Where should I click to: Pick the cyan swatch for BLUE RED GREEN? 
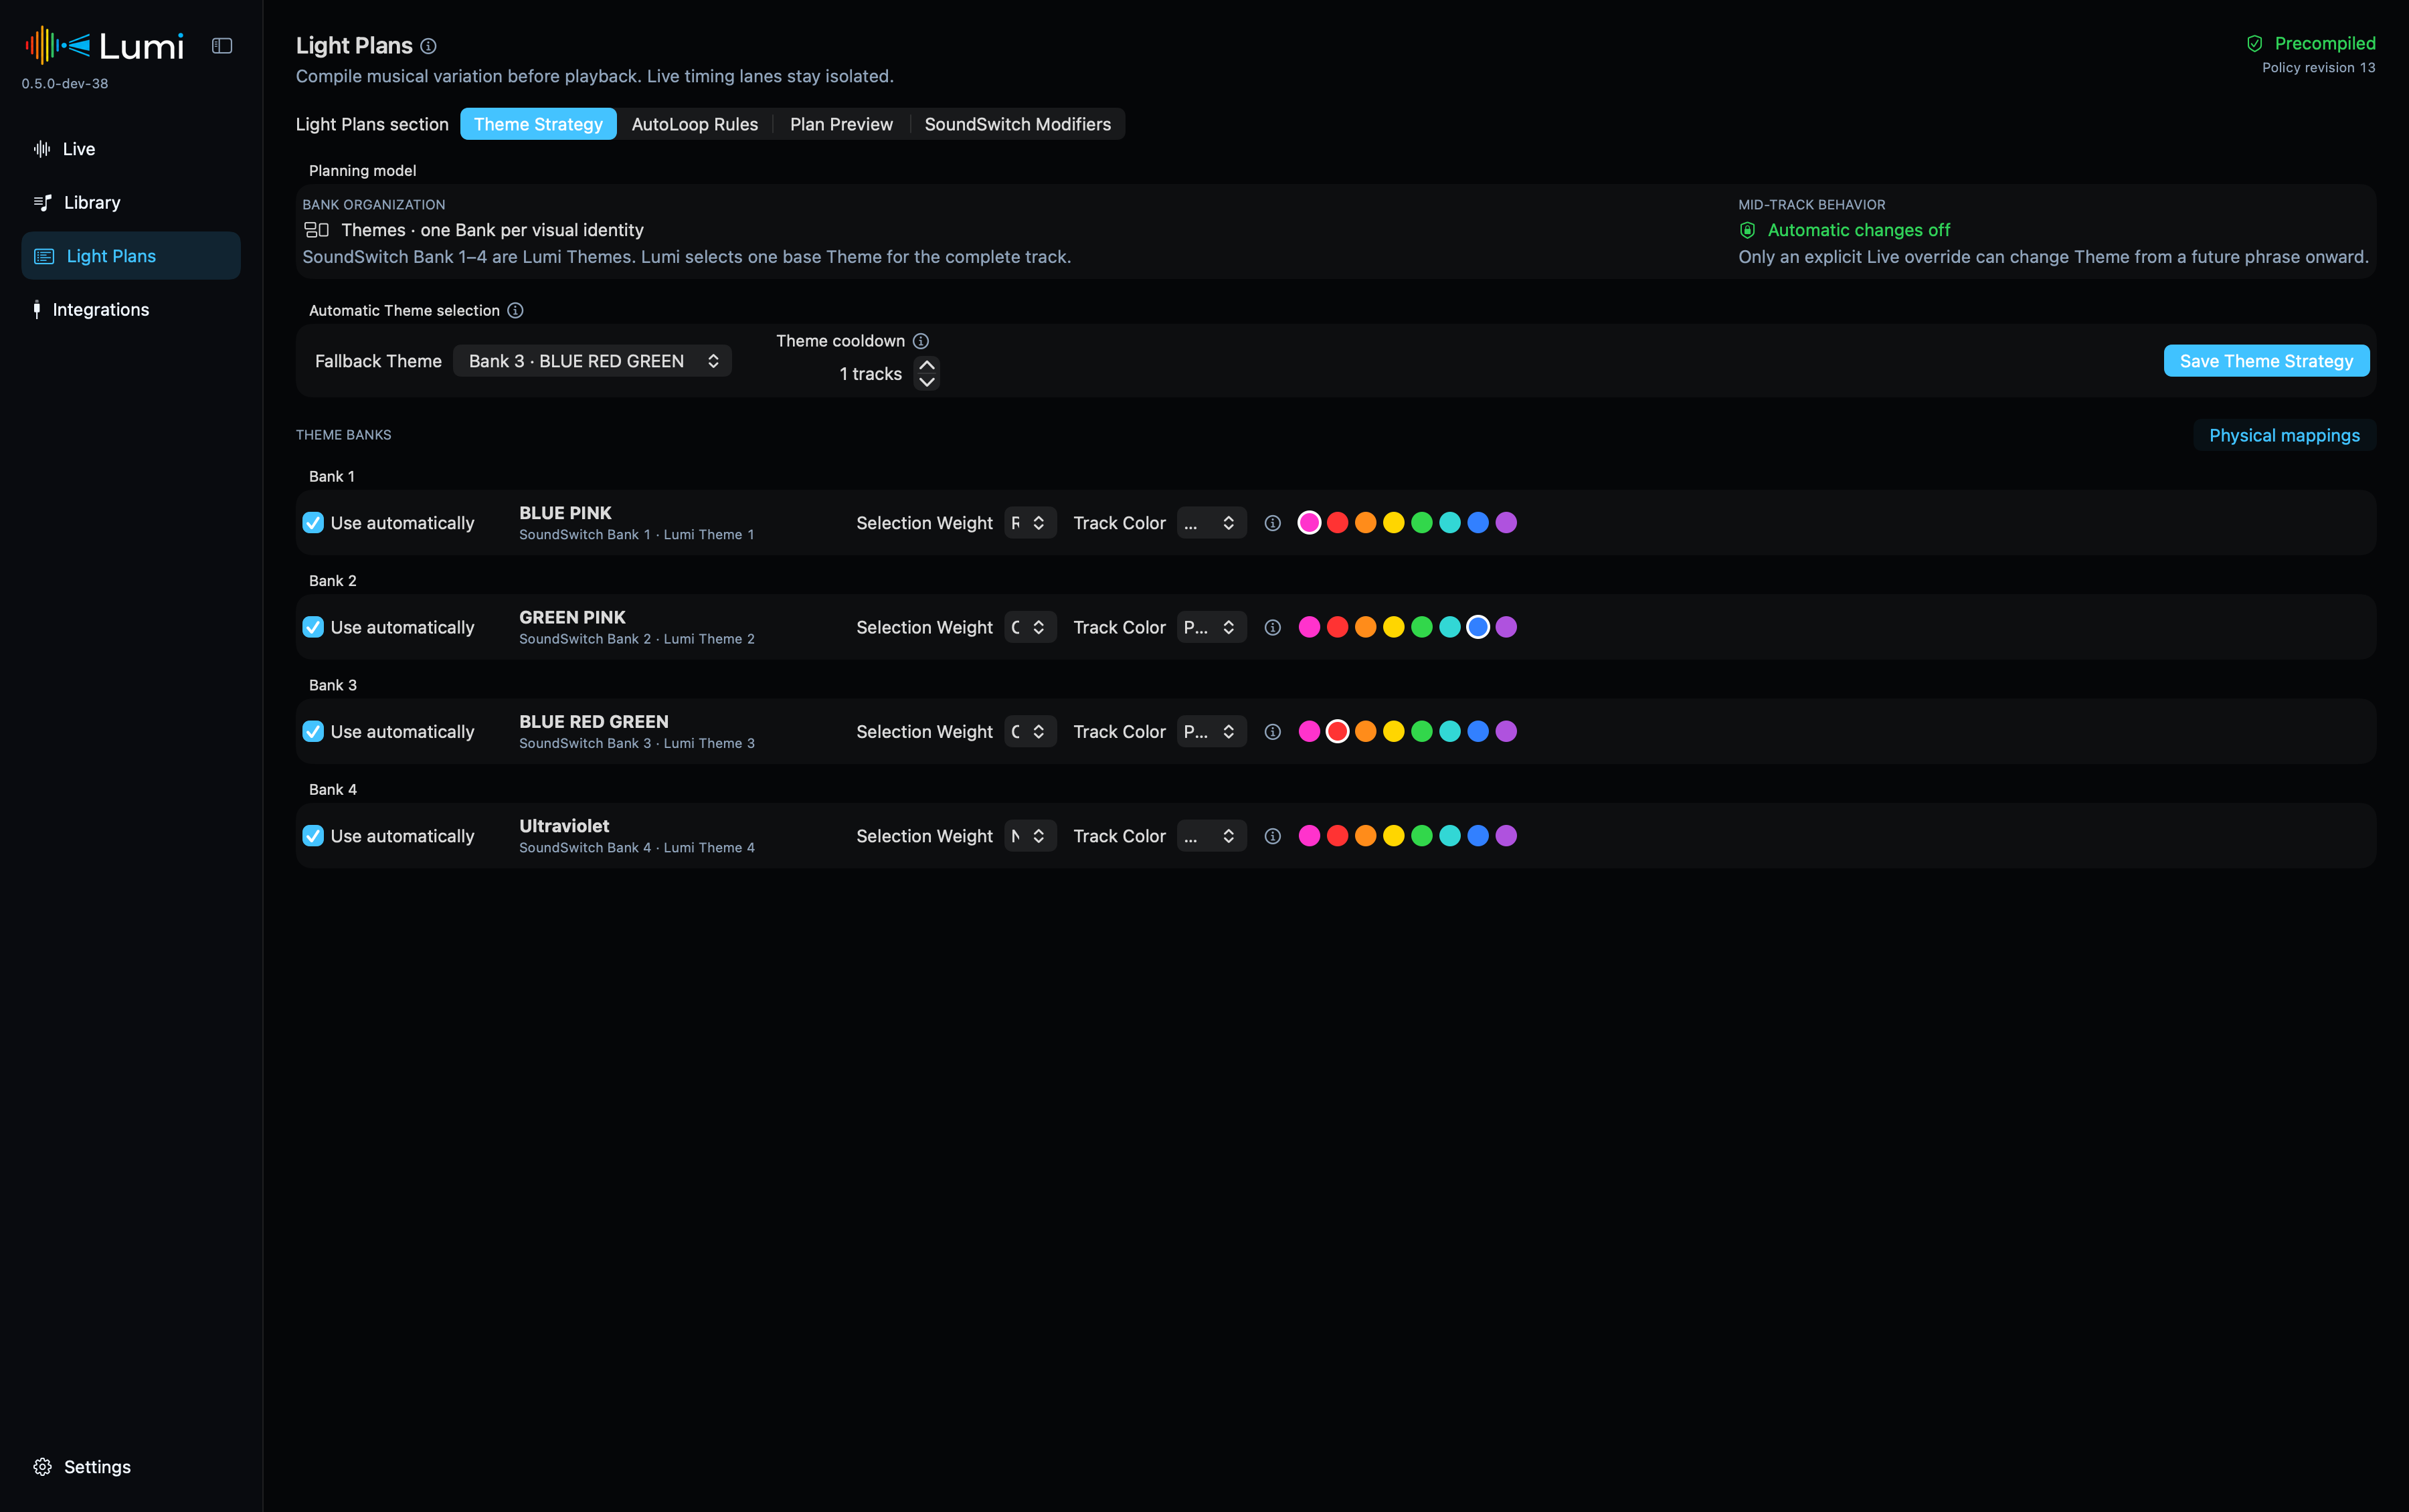point(1450,732)
